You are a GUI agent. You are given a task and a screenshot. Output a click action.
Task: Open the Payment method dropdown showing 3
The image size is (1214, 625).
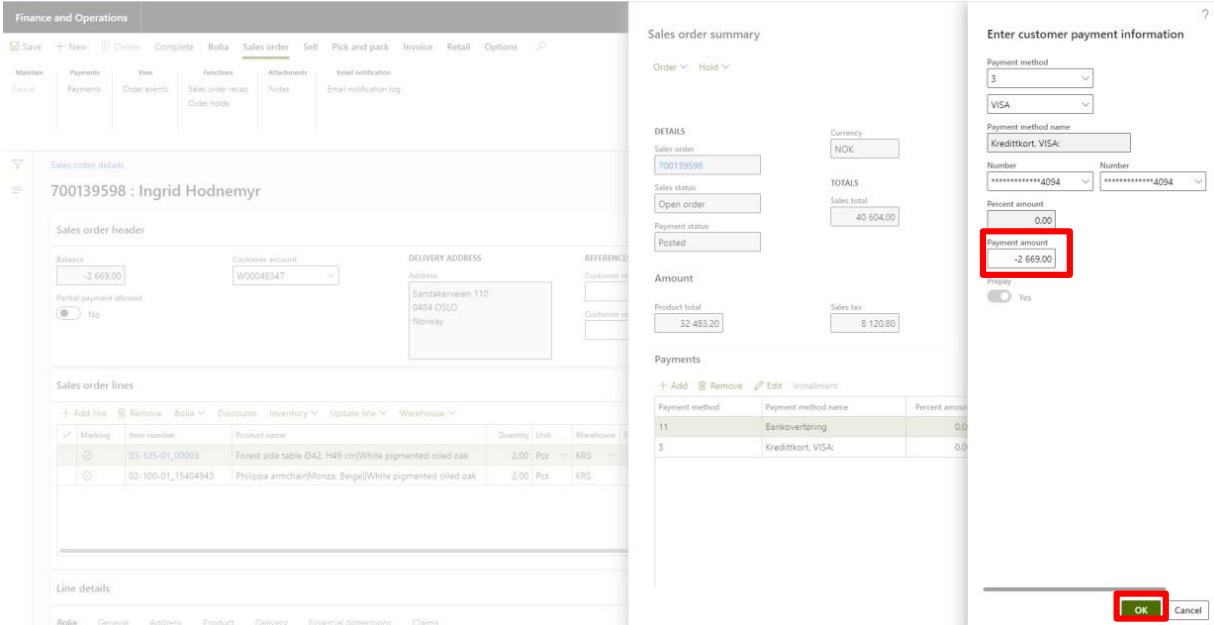[1039, 78]
